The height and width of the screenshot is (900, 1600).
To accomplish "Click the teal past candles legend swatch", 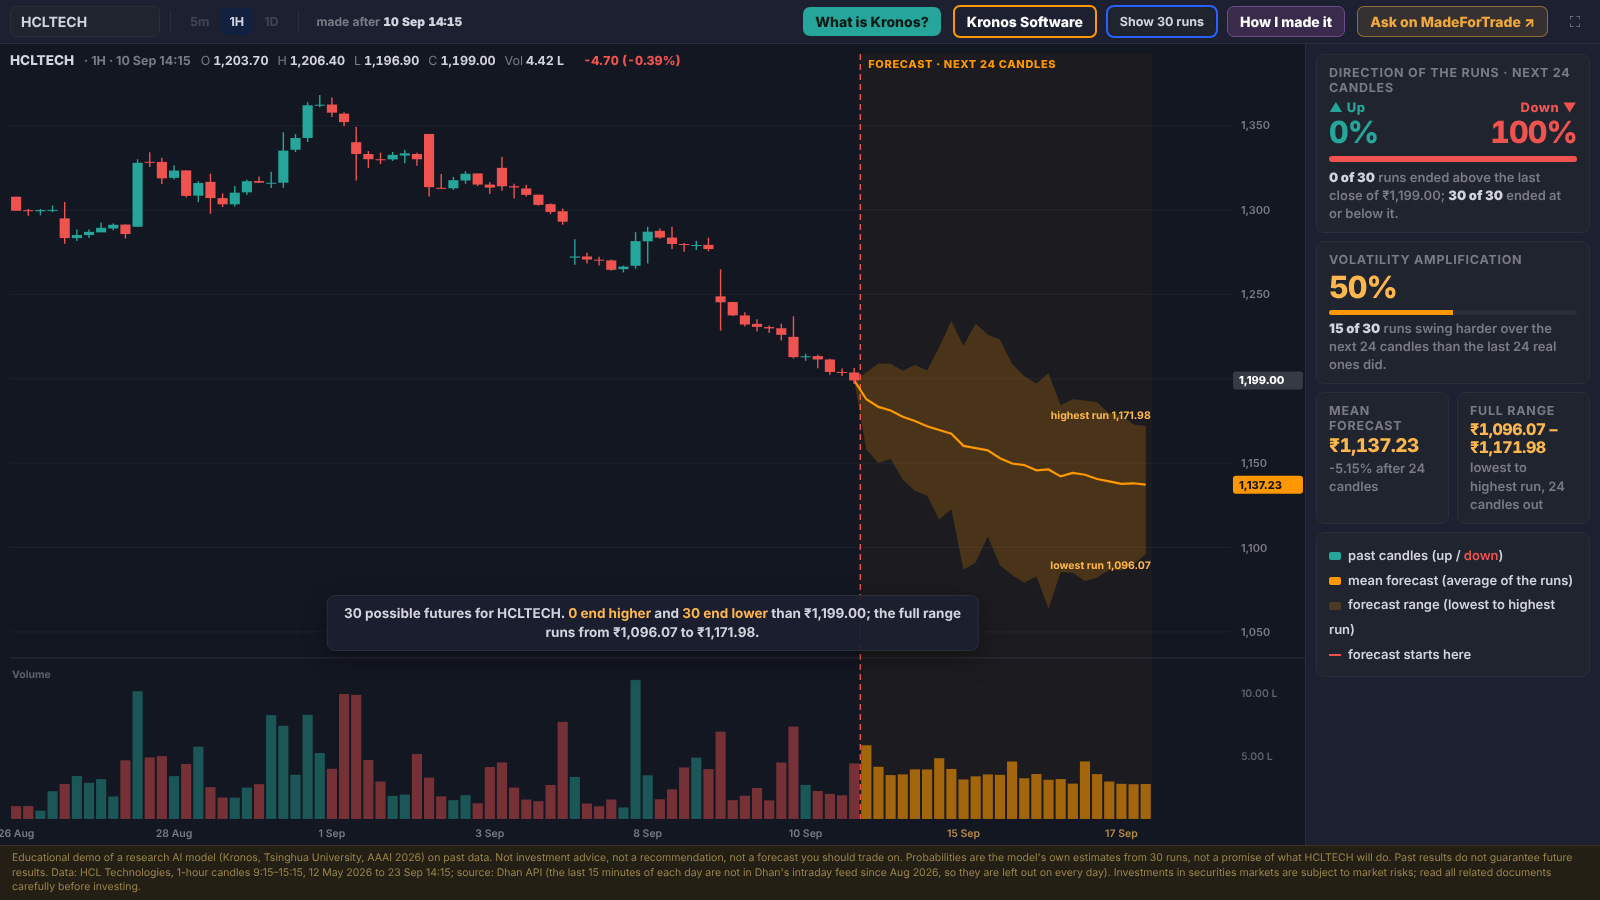I will tap(1335, 556).
